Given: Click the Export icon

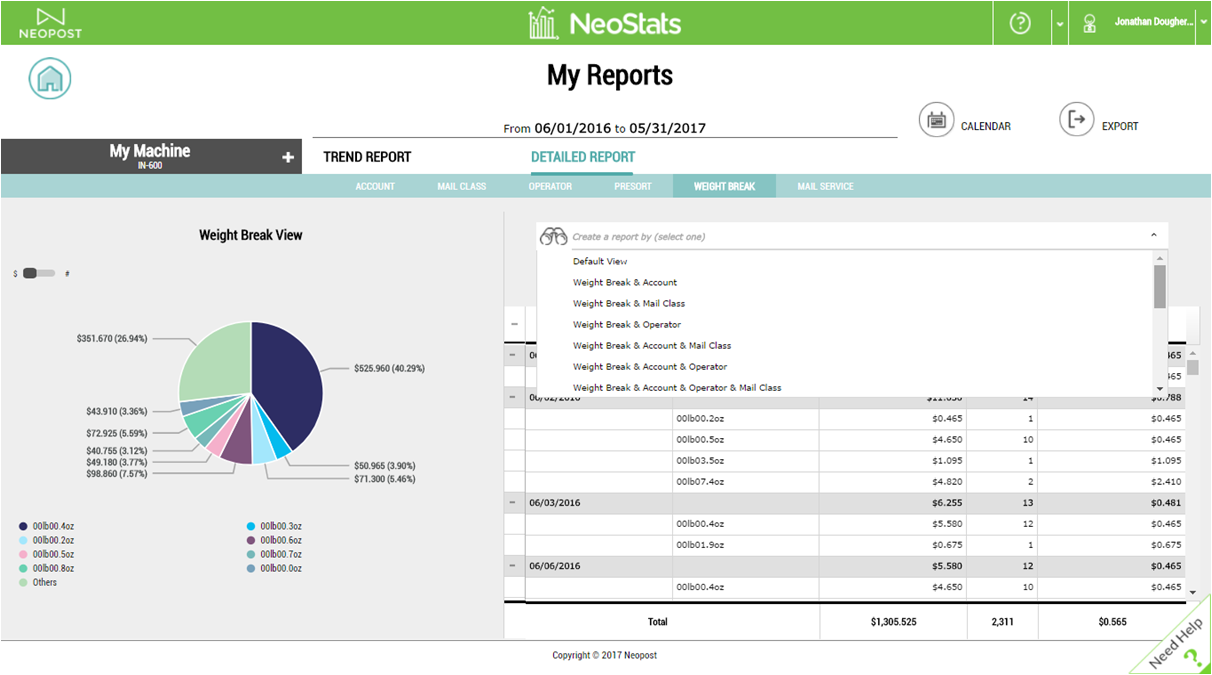Looking at the screenshot, I should click(1077, 120).
